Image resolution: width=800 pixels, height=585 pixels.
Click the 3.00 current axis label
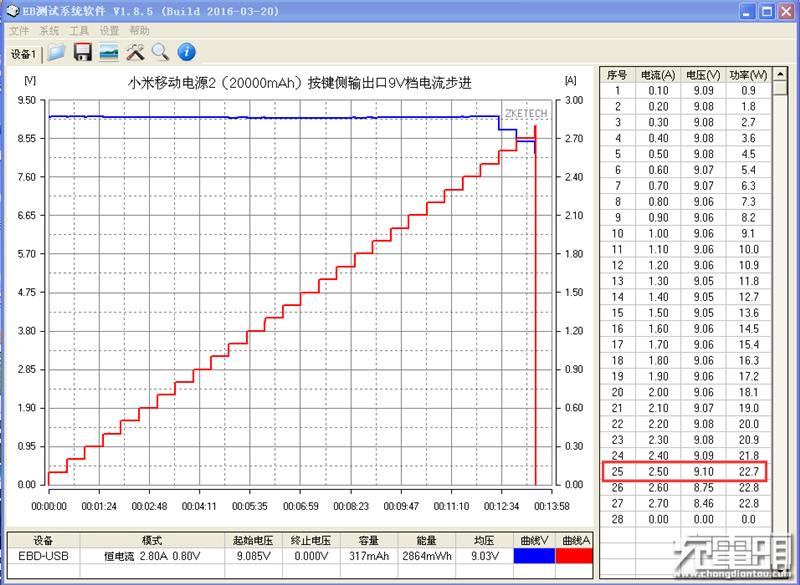pyautogui.click(x=573, y=100)
